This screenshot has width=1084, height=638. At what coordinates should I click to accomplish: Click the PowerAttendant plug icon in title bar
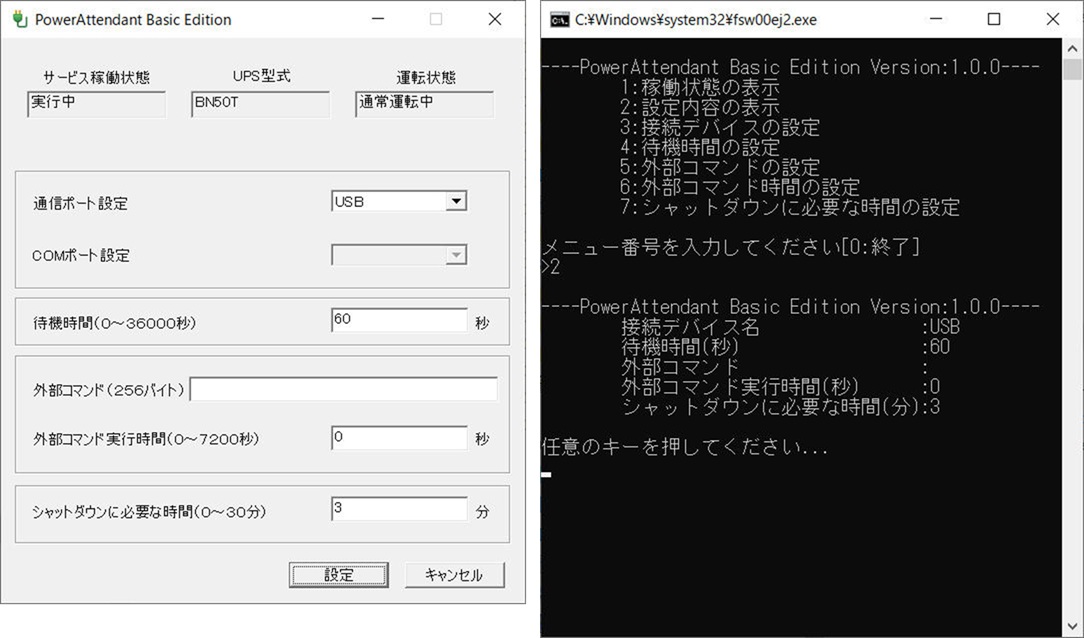pyautogui.click(x=19, y=19)
